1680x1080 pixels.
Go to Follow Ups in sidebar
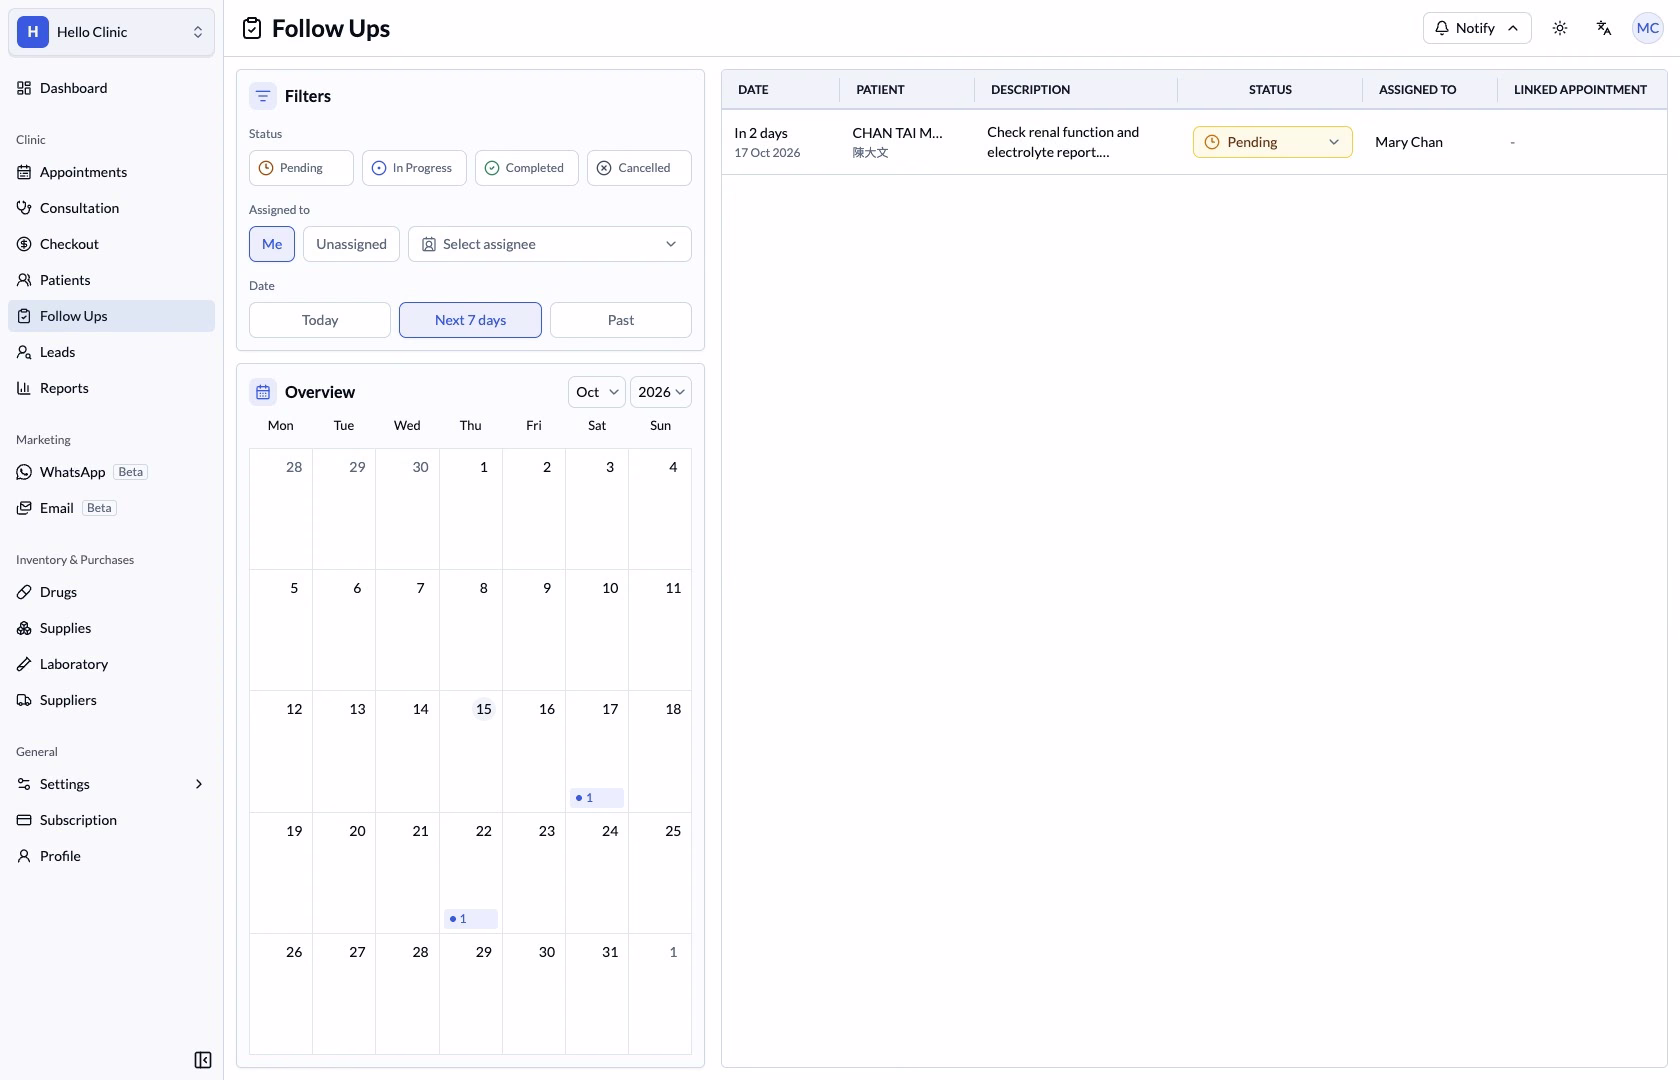coord(111,316)
